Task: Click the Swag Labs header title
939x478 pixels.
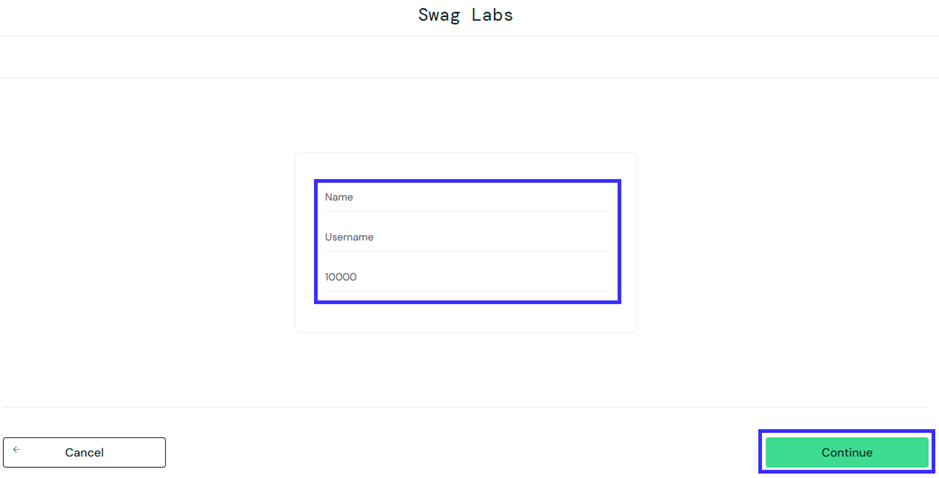Action: point(465,15)
